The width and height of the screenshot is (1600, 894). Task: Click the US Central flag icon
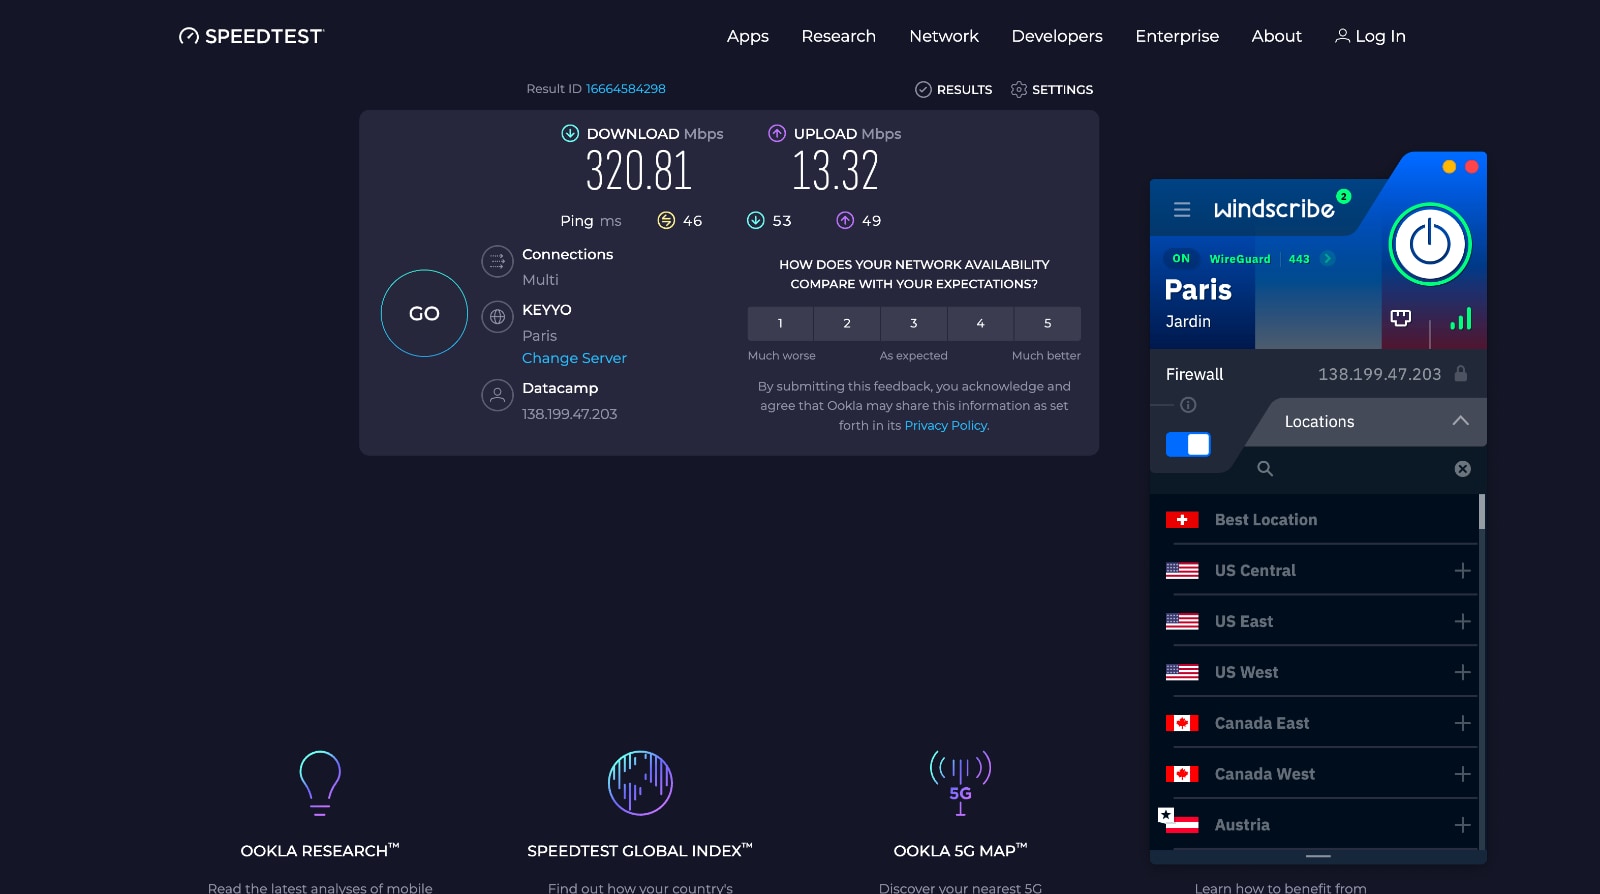click(1182, 570)
